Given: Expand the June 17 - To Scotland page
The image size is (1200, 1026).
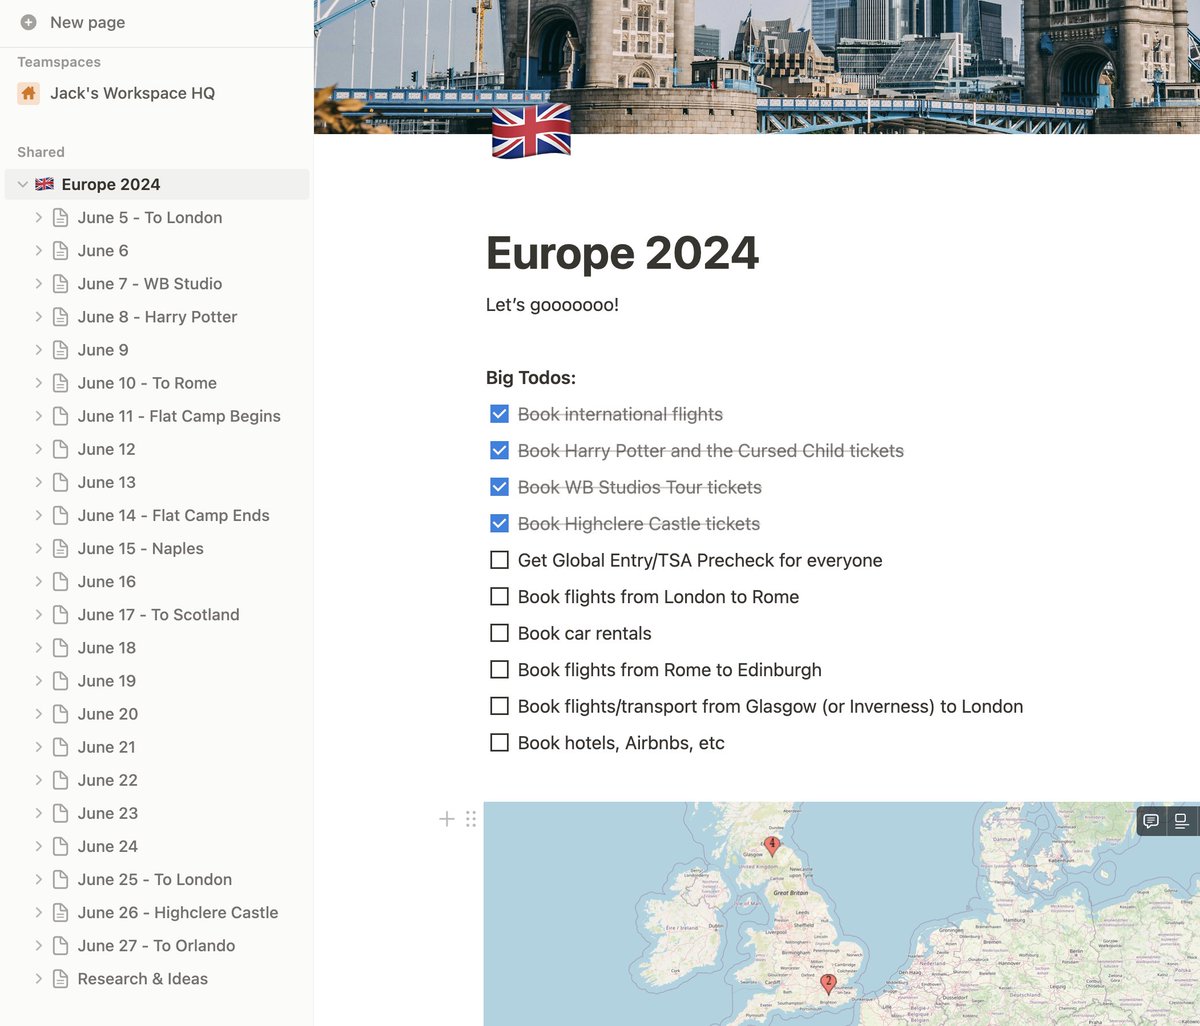Looking at the screenshot, I should 38,614.
